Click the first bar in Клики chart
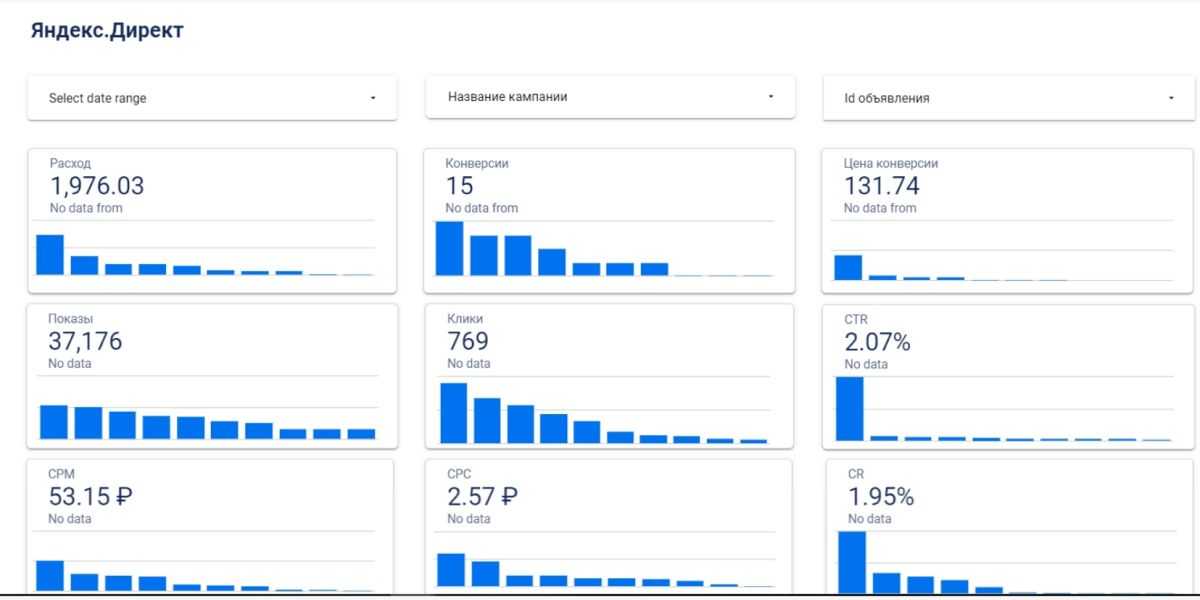The image size is (1200, 600). 453,412
